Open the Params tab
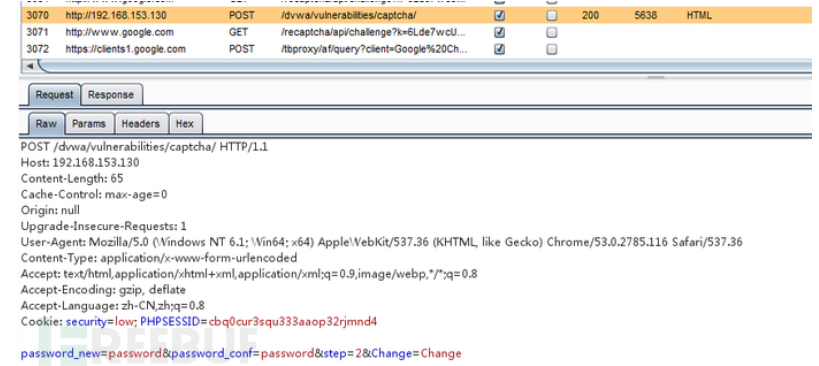This screenshot has width=819, height=366. coord(89,124)
